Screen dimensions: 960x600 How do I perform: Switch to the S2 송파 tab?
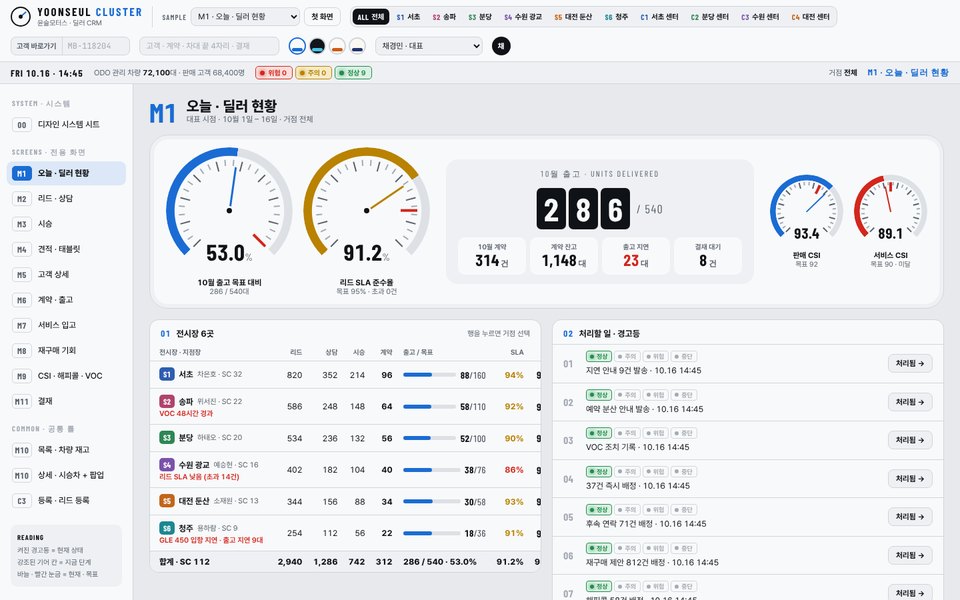[444, 17]
